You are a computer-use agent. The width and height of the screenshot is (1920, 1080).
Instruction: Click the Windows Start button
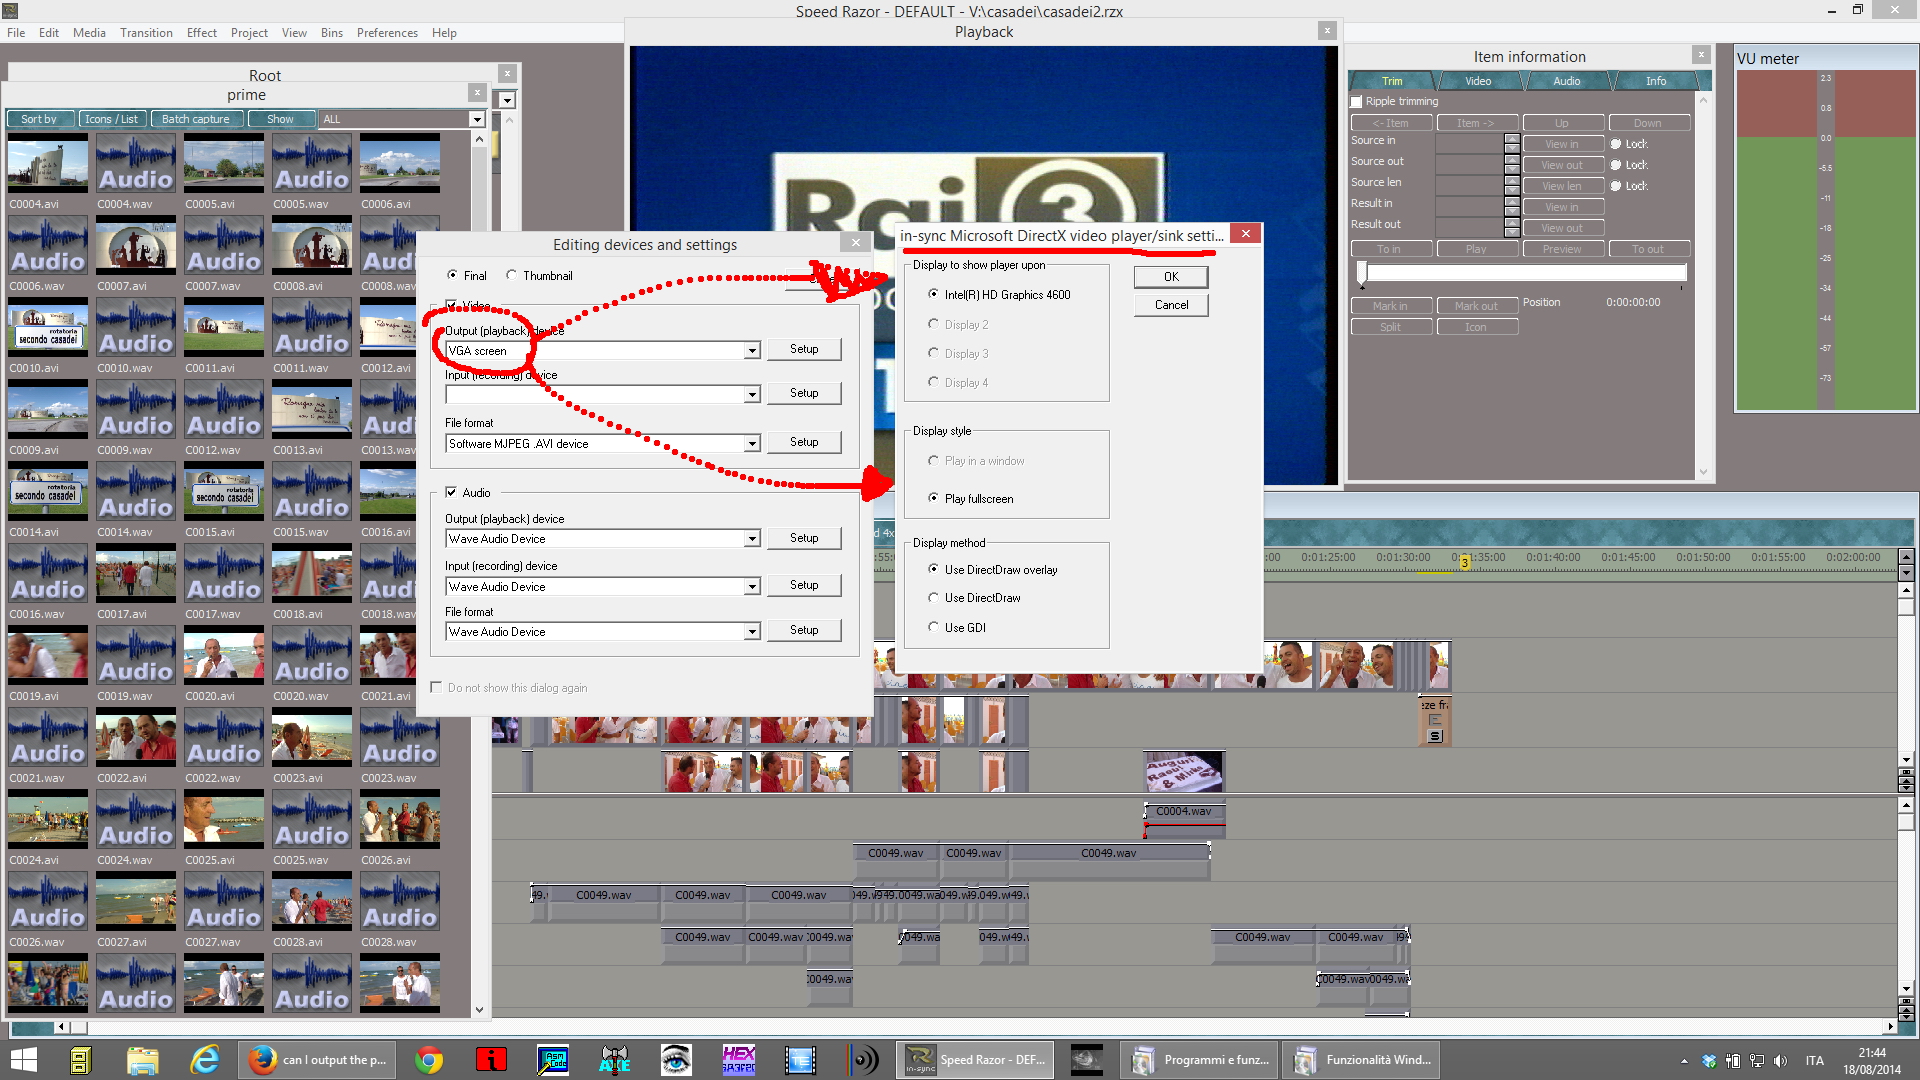pyautogui.click(x=23, y=1060)
